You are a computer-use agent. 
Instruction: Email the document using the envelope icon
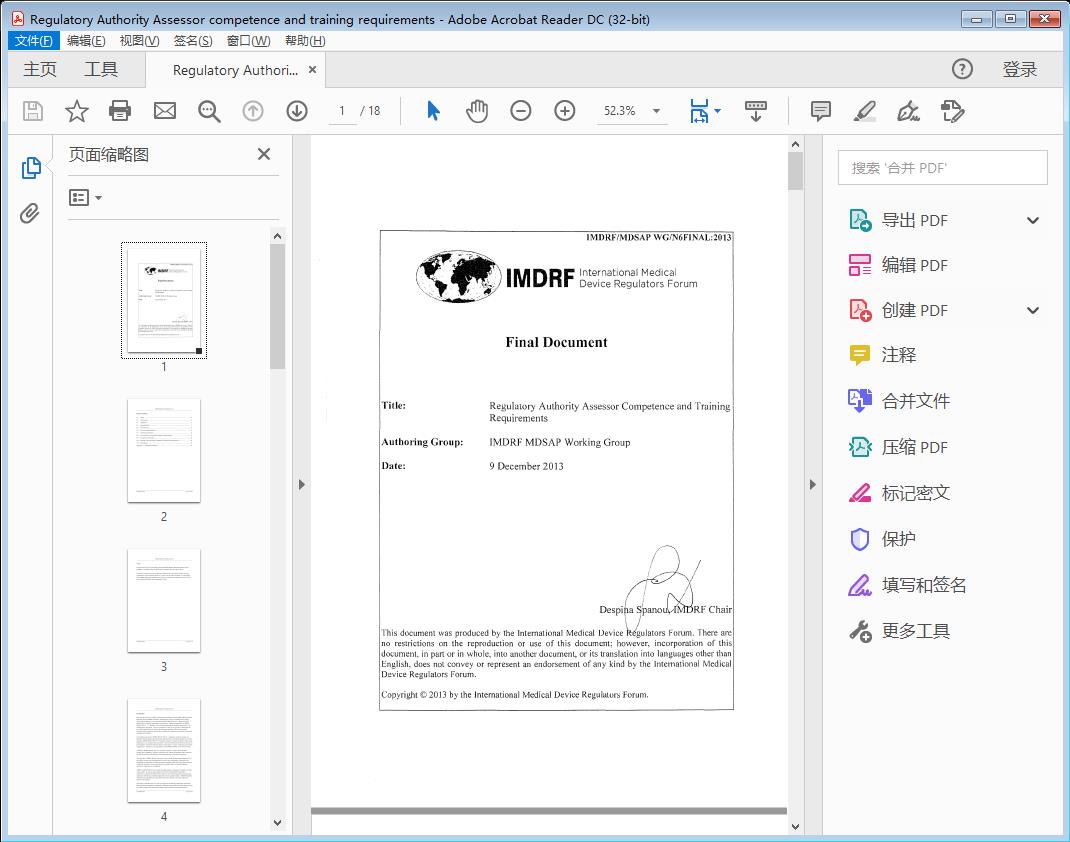[164, 111]
